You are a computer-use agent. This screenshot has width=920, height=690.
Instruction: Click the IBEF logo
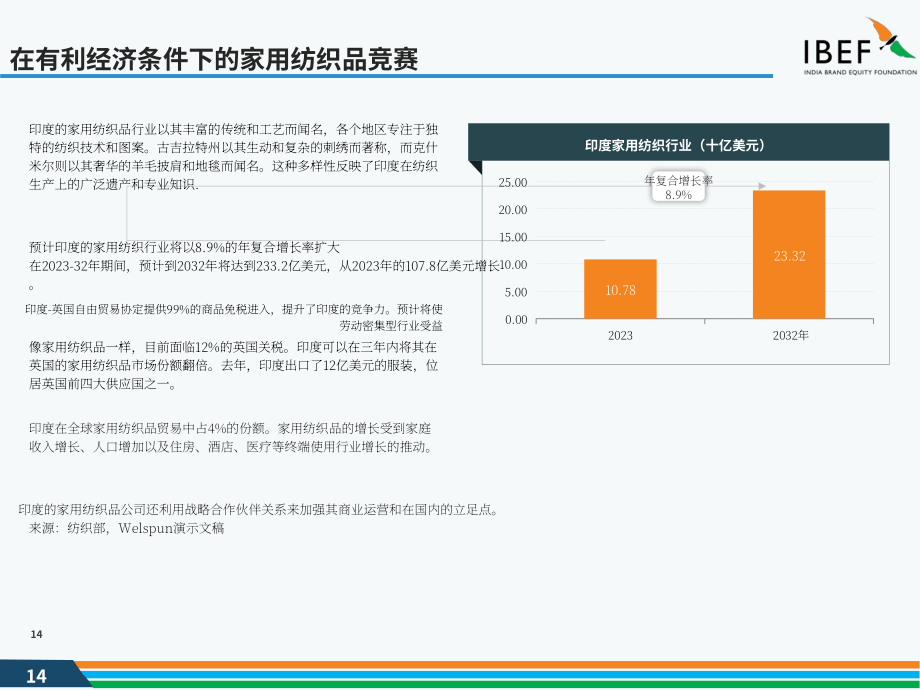[x=860, y=46]
